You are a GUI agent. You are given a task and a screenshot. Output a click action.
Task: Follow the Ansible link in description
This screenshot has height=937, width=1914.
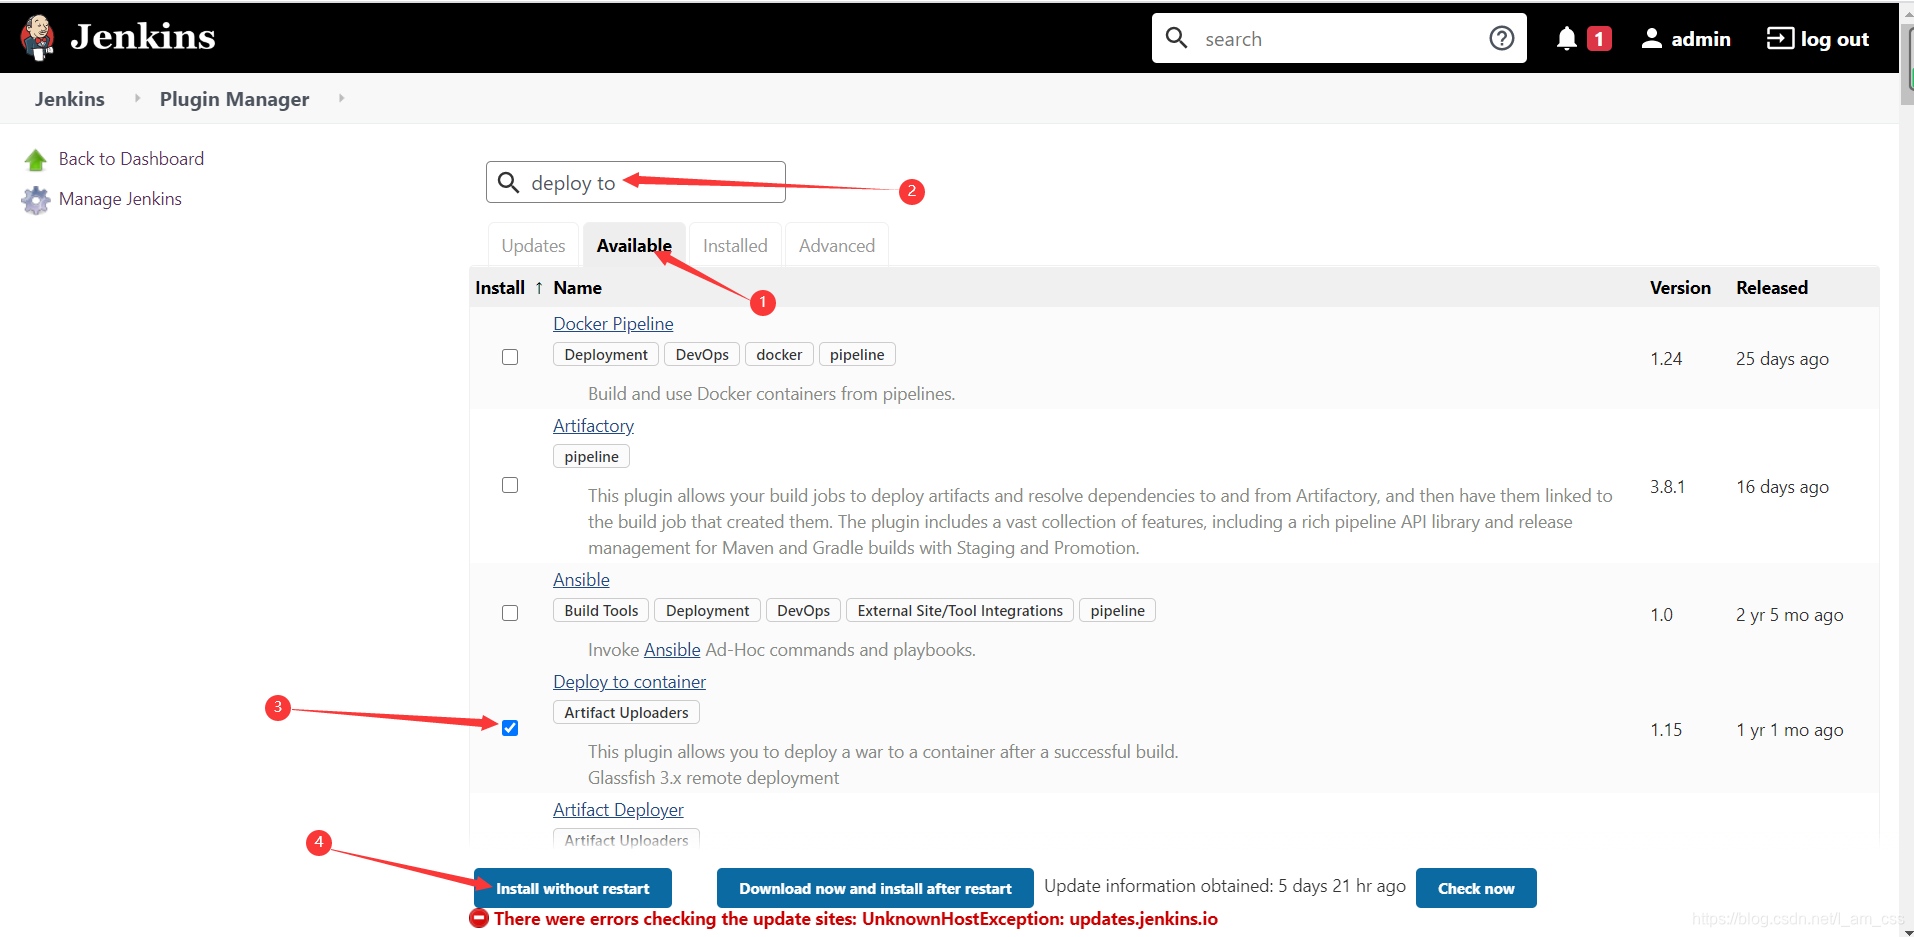click(672, 650)
